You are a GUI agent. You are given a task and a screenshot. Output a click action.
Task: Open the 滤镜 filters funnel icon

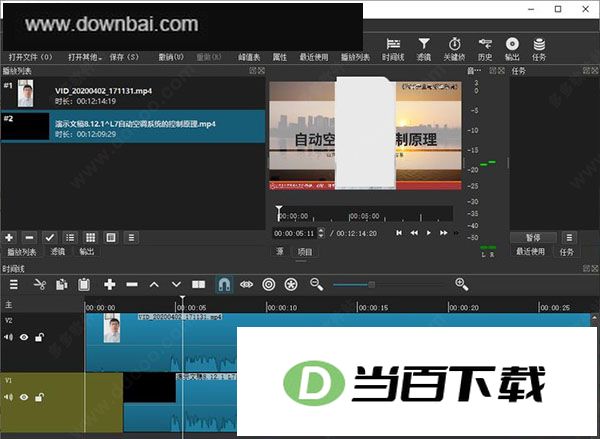click(x=424, y=44)
